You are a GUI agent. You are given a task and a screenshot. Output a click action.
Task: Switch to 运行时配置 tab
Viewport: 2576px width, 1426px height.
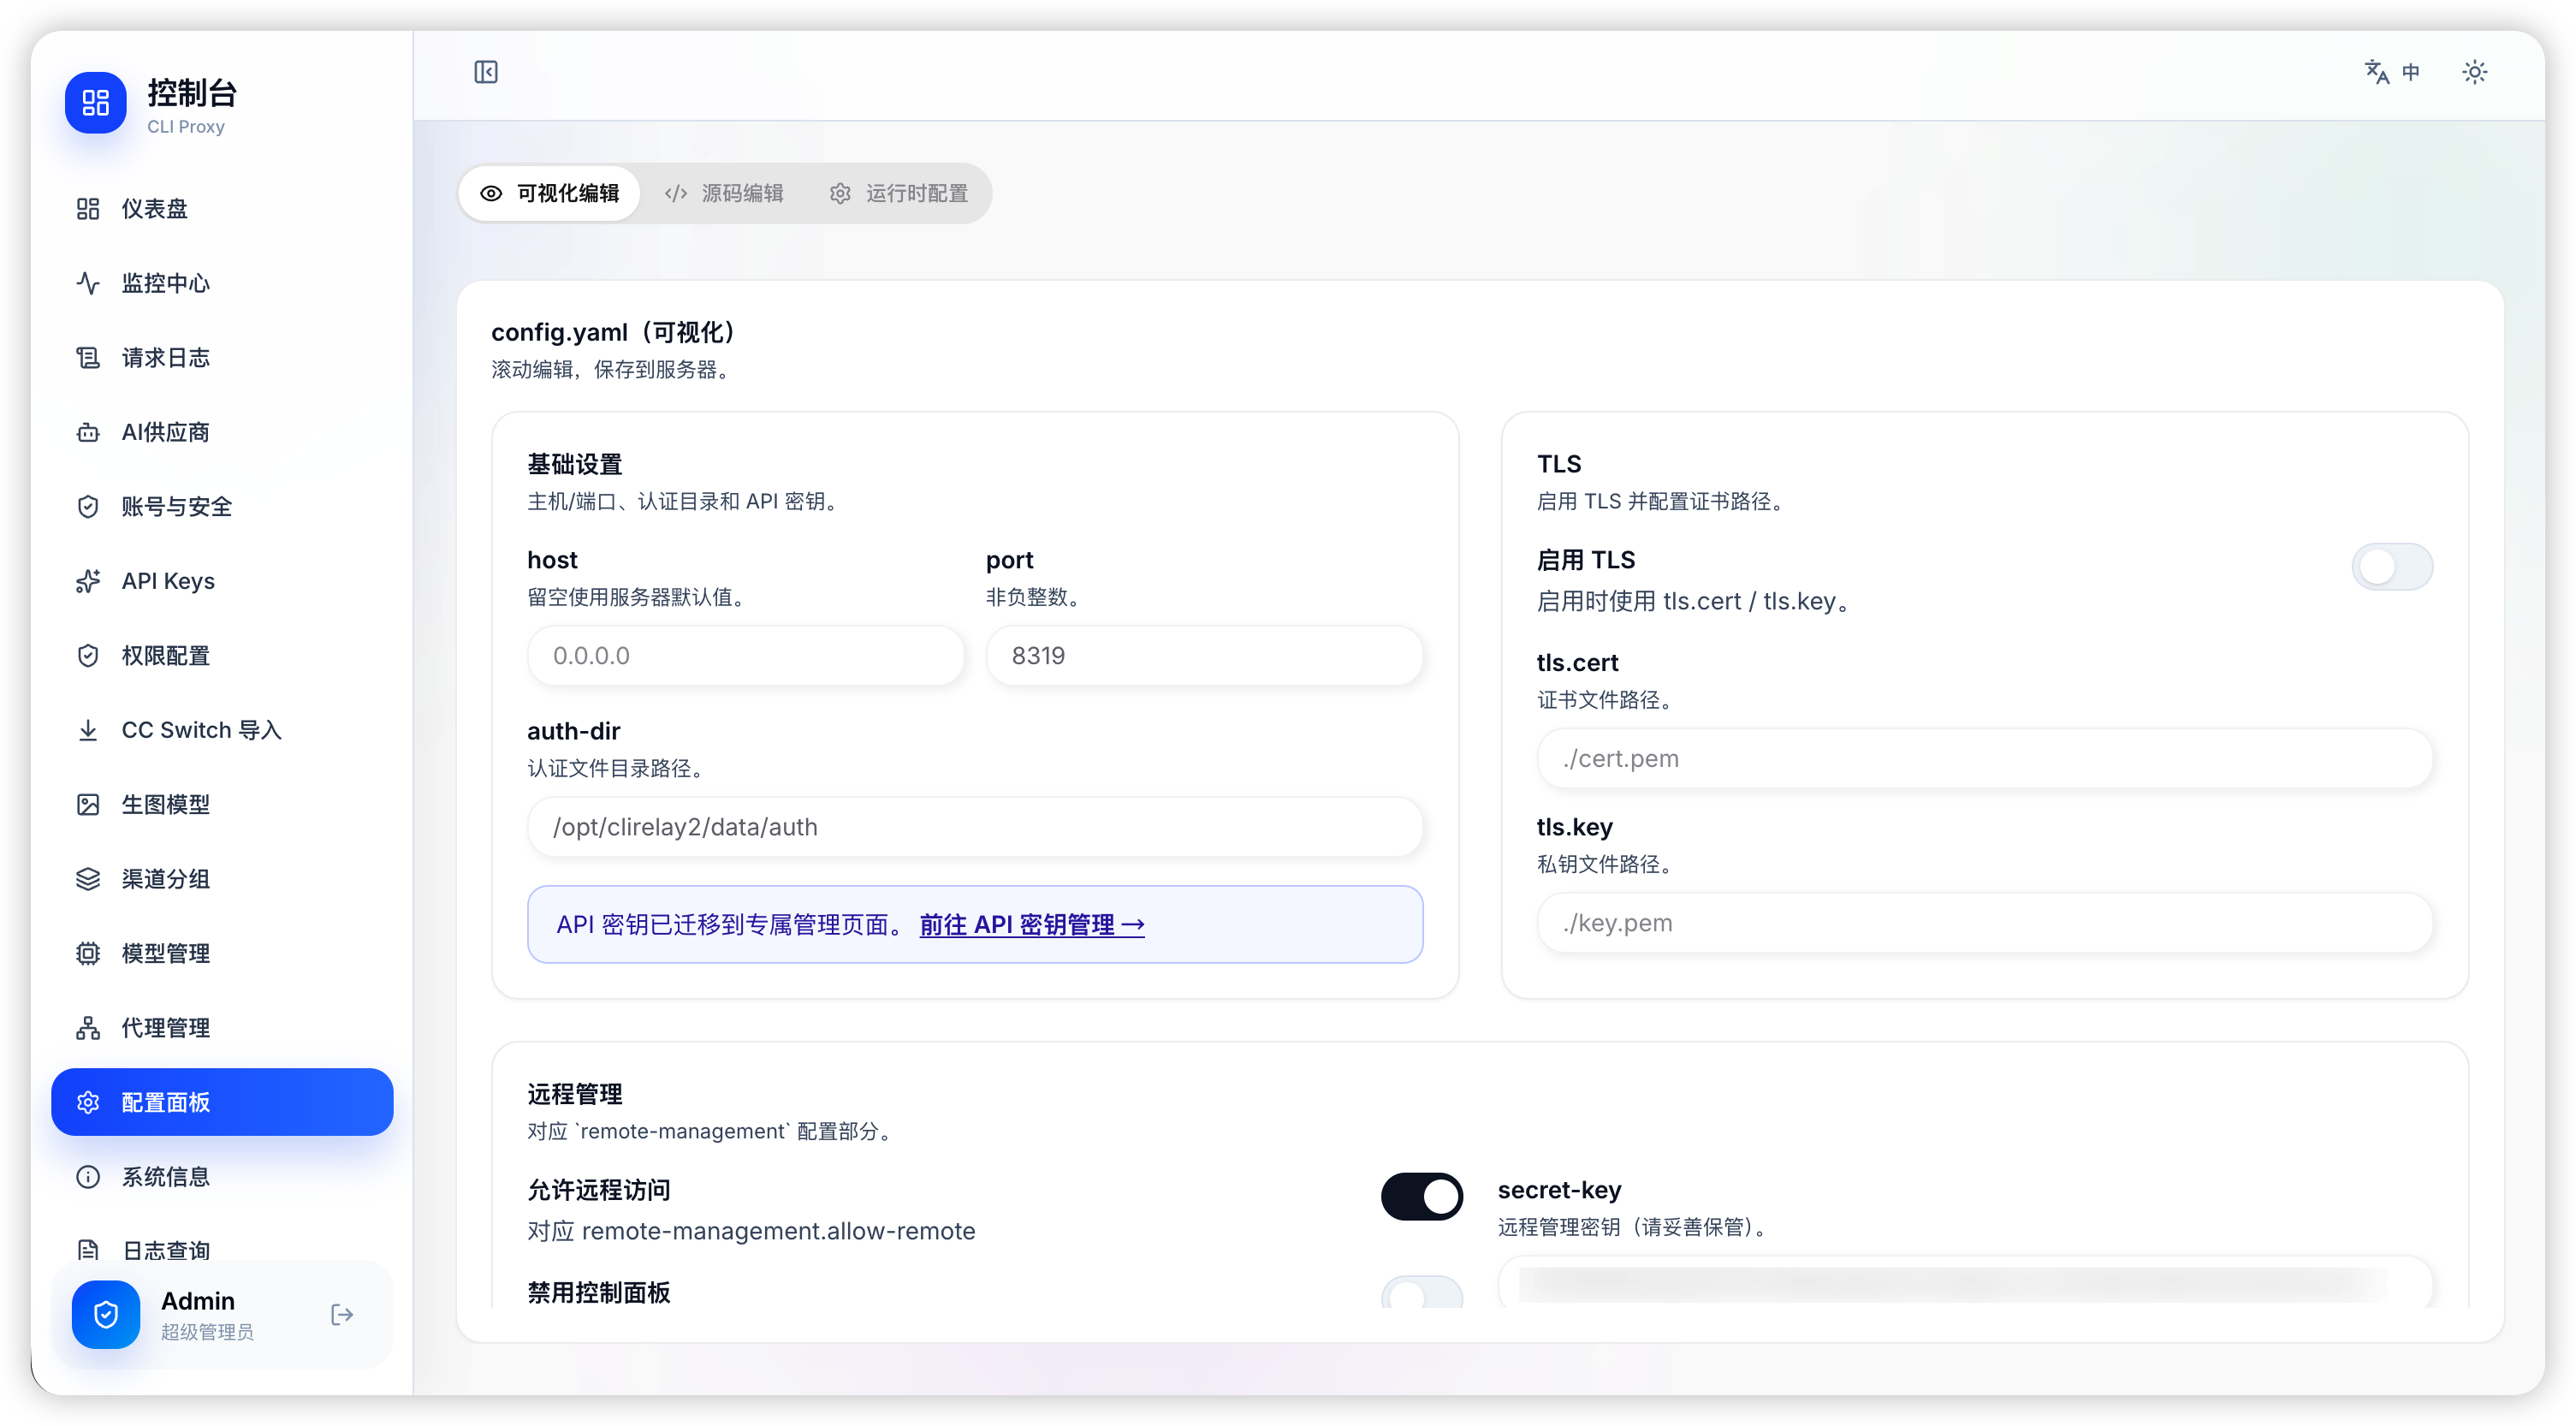(x=899, y=193)
